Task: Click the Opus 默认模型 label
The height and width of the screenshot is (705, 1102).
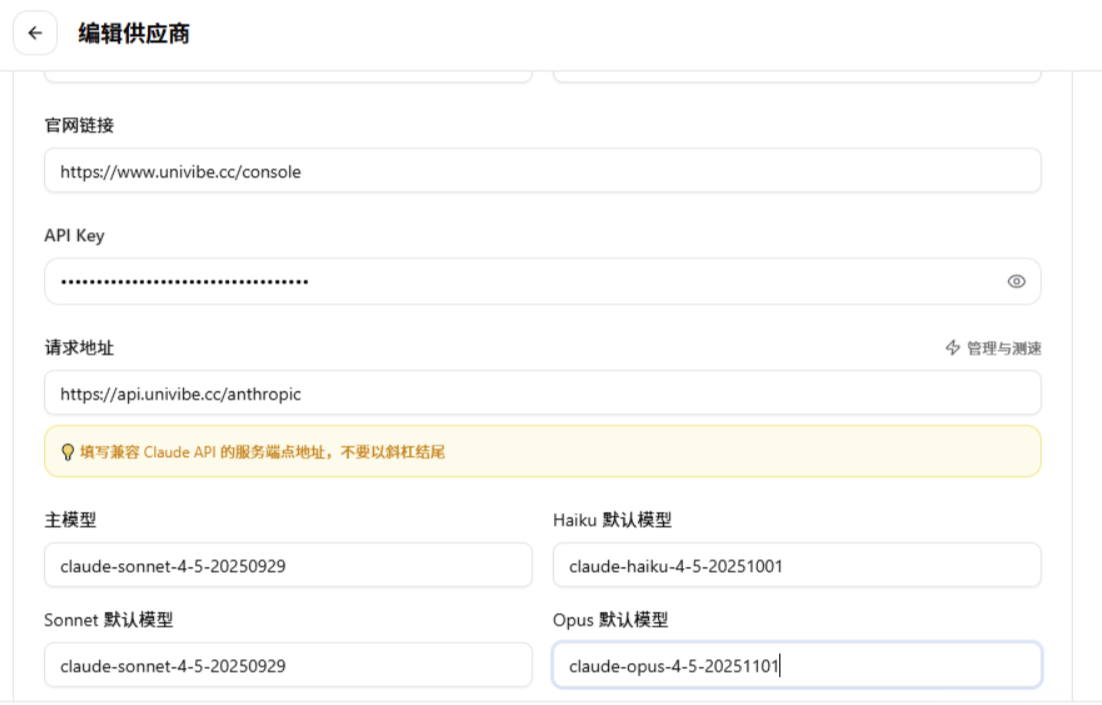Action: (610, 620)
